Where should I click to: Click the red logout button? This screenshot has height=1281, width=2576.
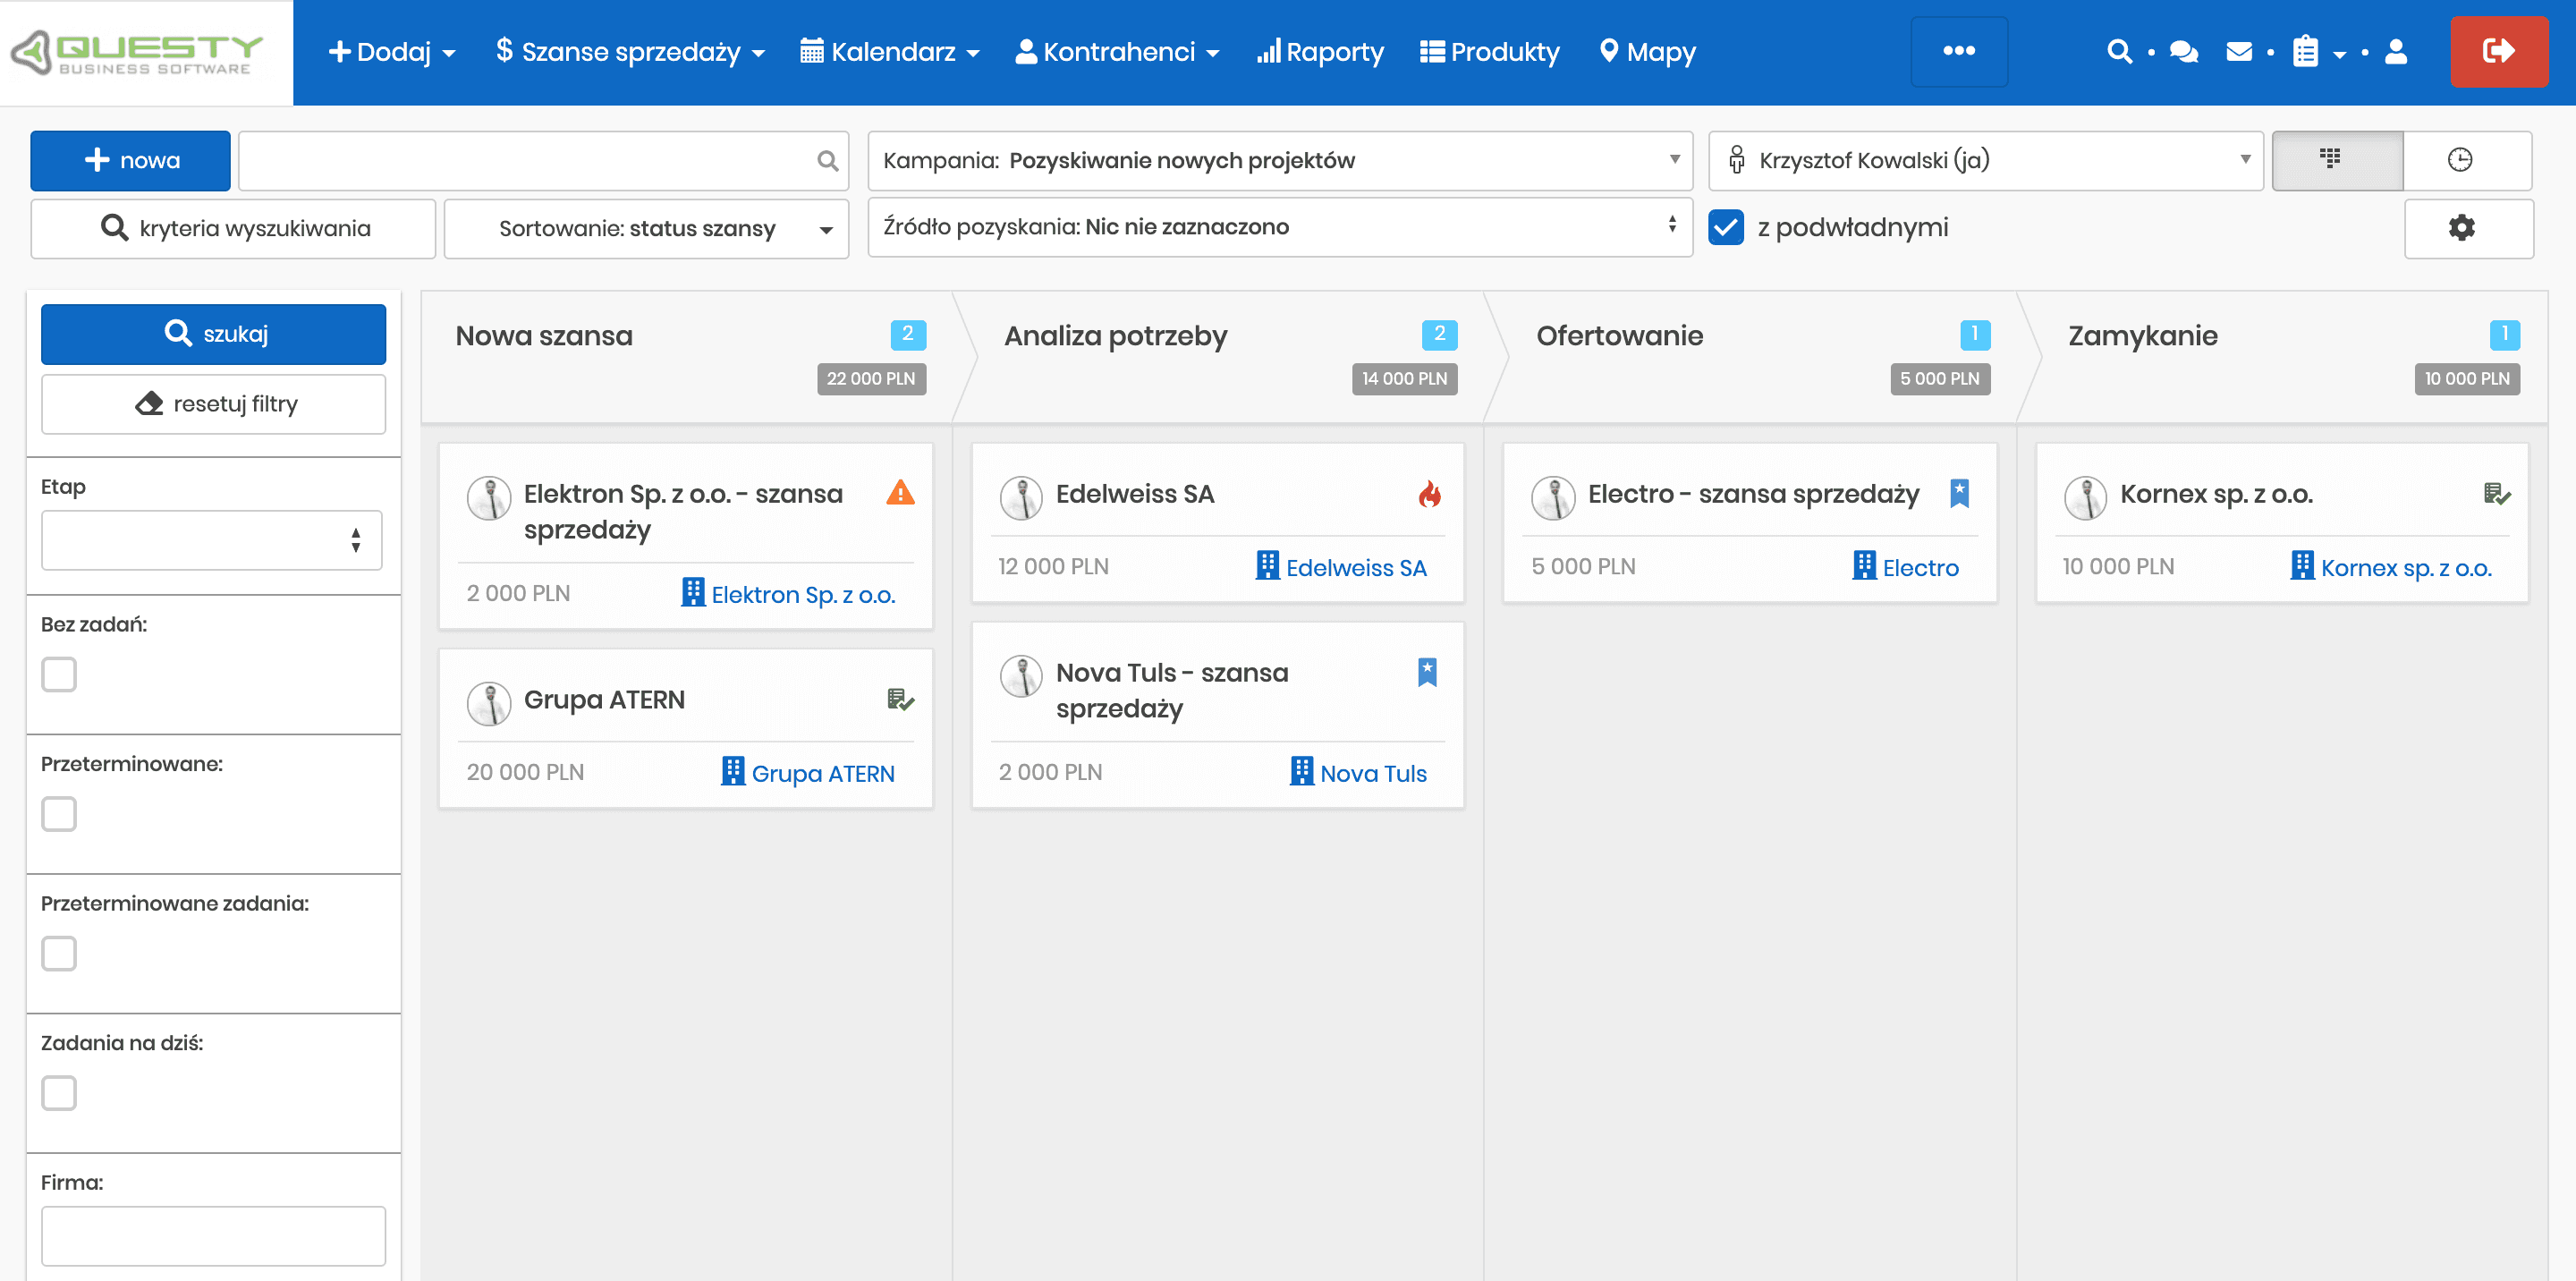coord(2498,51)
